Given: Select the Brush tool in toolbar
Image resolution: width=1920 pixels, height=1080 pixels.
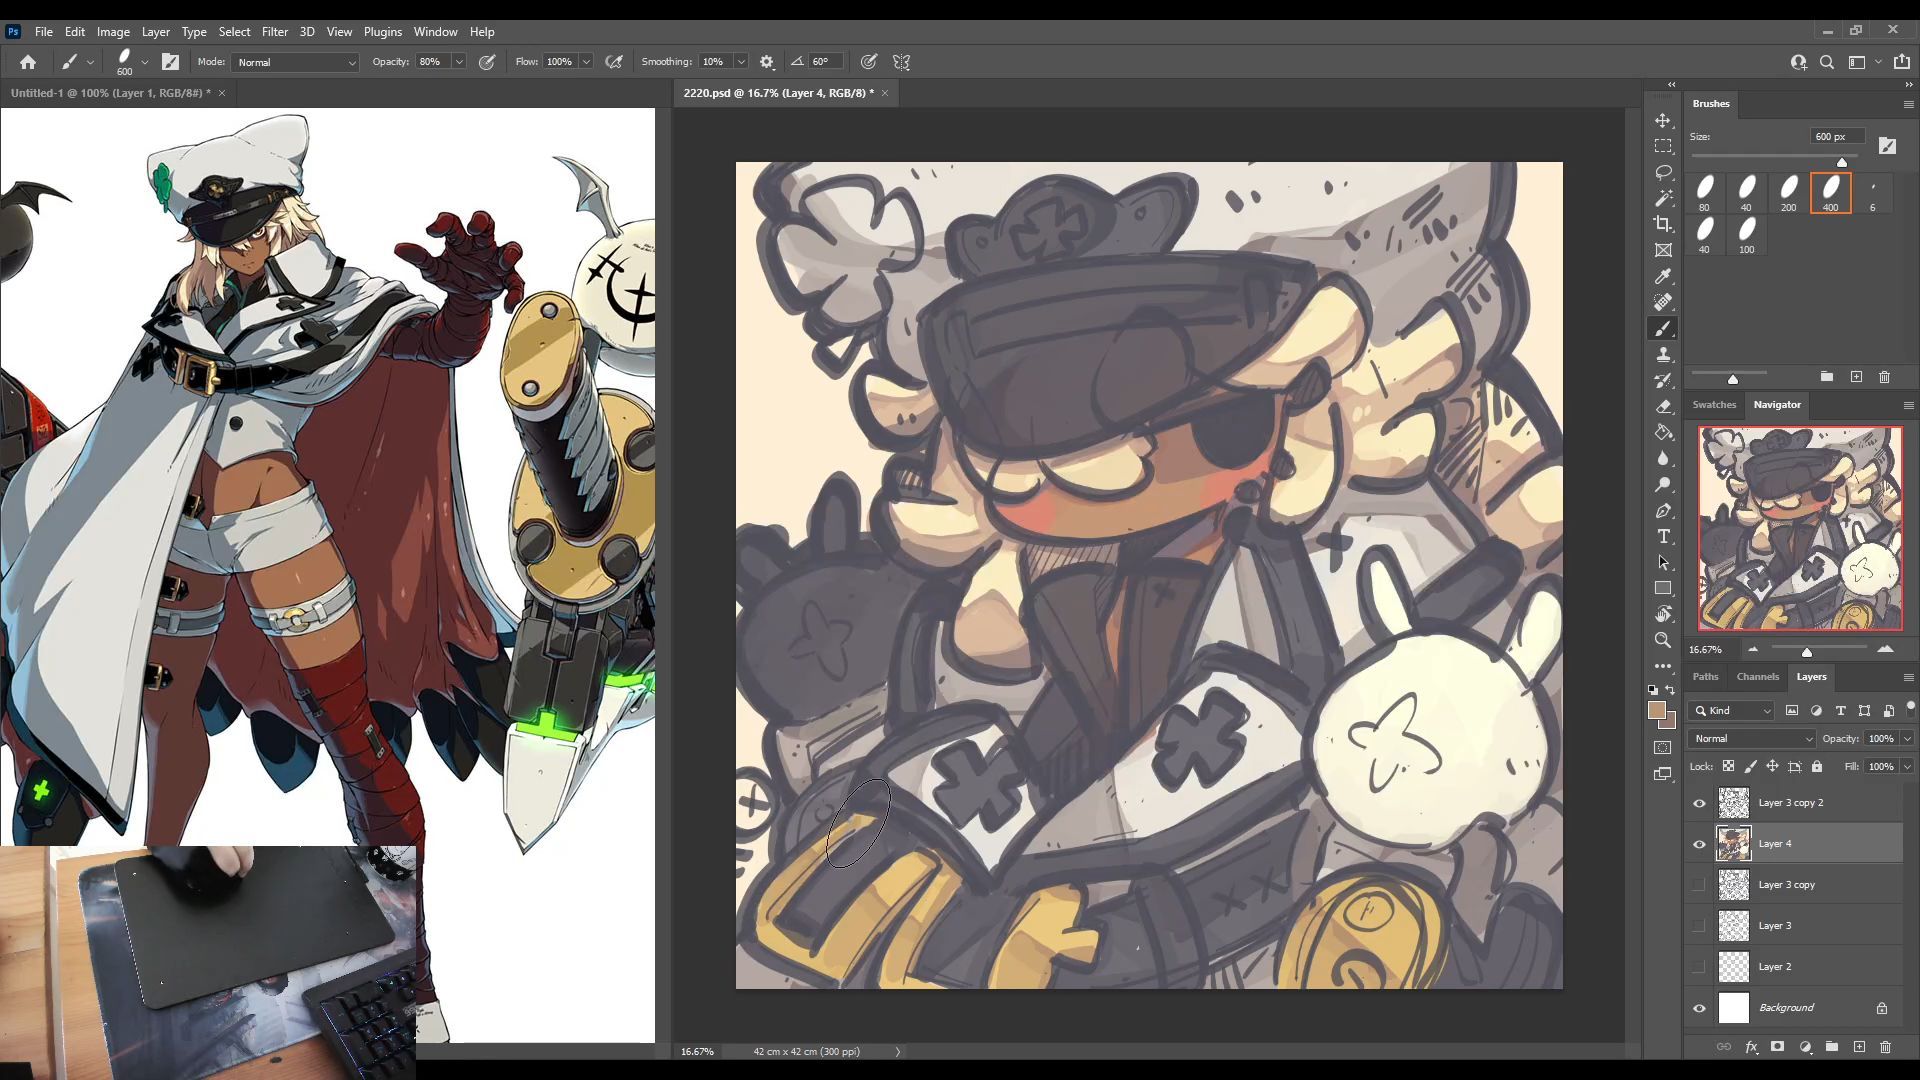Looking at the screenshot, I should click(1663, 329).
